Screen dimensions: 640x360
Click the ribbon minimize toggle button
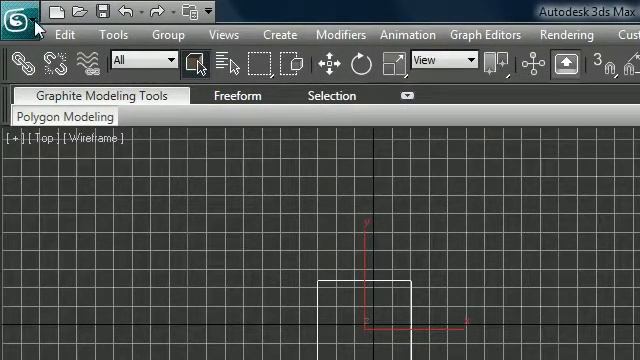[x=407, y=96]
